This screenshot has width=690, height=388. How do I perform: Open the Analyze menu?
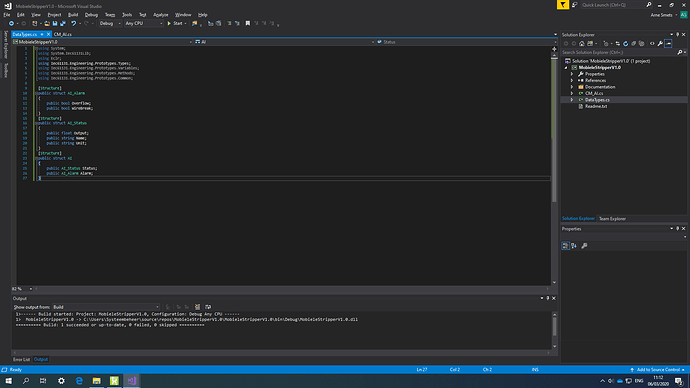pos(161,15)
